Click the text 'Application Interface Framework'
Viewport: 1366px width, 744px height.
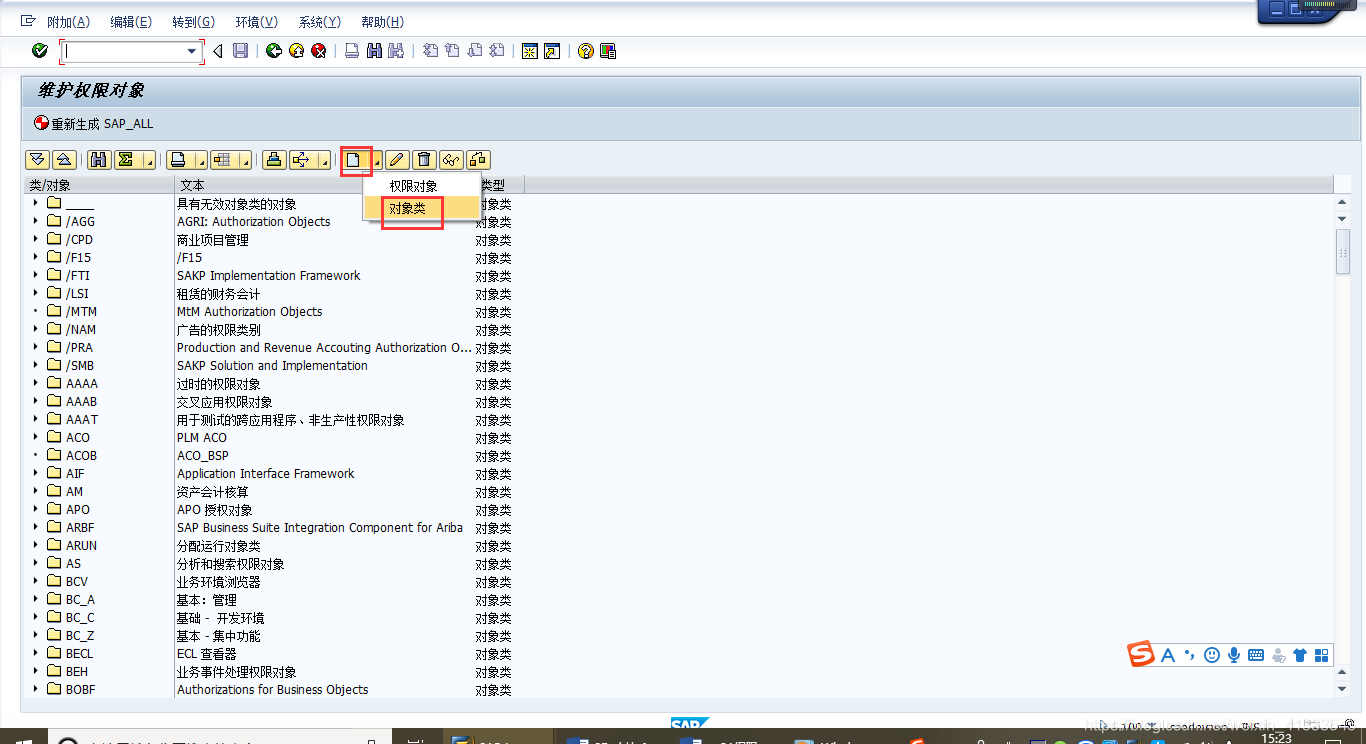[266, 473]
